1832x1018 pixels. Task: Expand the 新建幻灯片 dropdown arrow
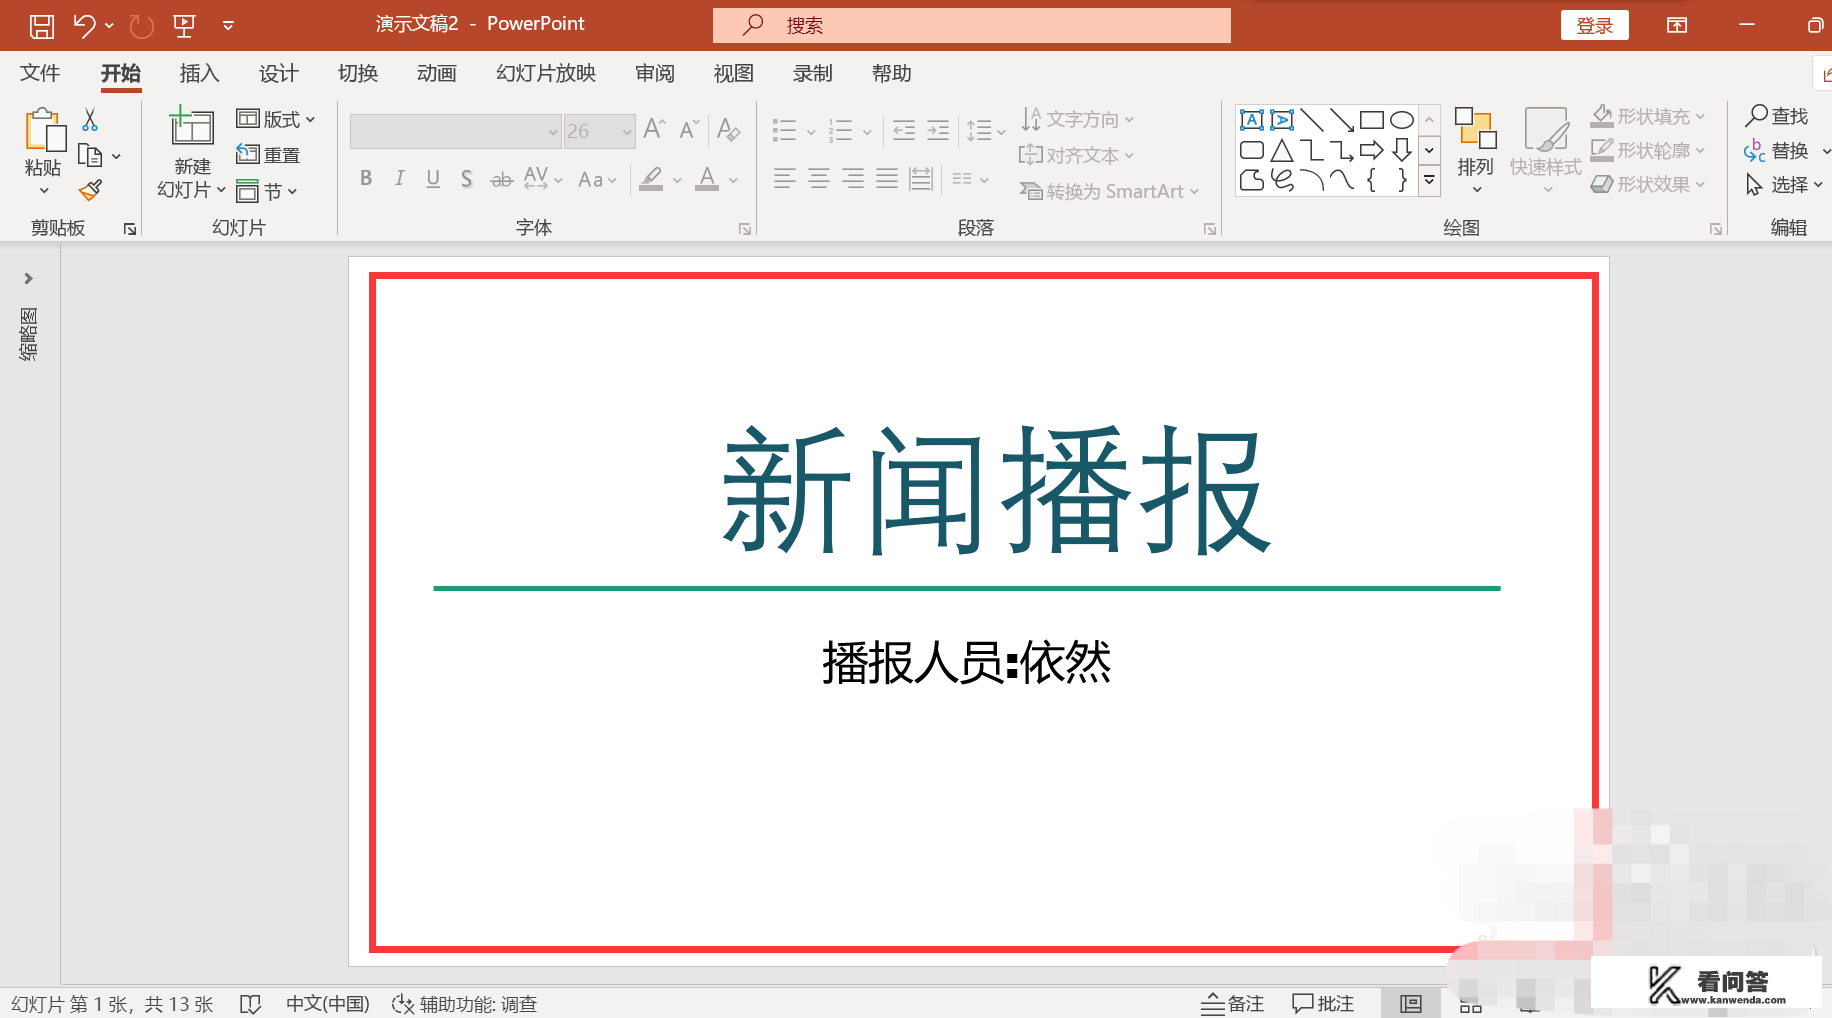coord(221,190)
